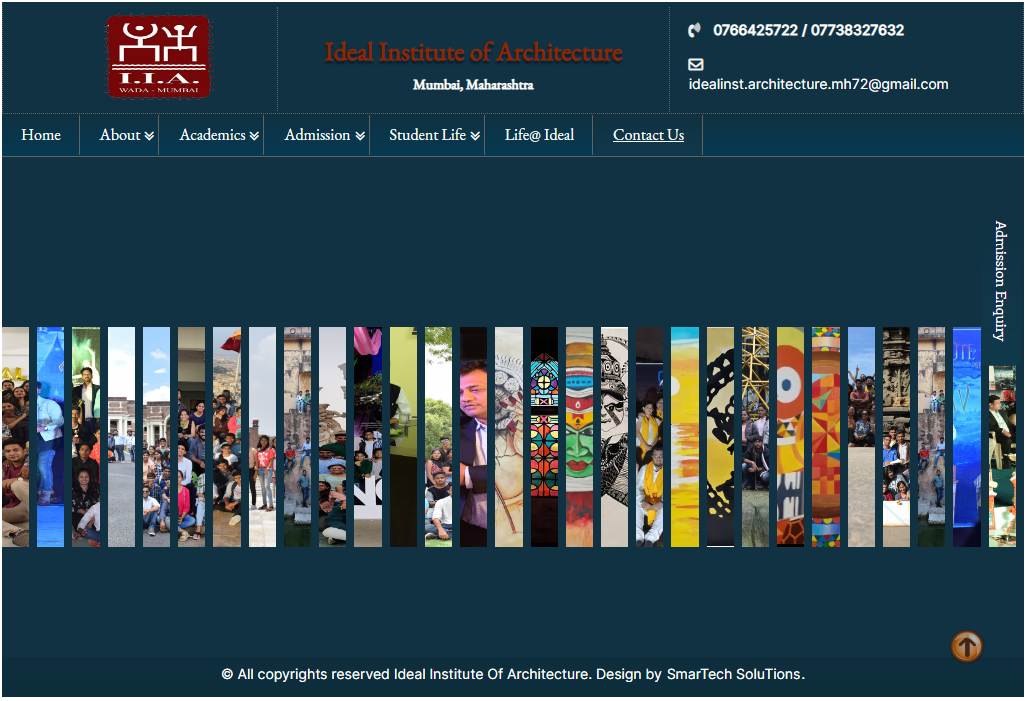
Task: Click the envelope email icon
Action: click(x=696, y=64)
